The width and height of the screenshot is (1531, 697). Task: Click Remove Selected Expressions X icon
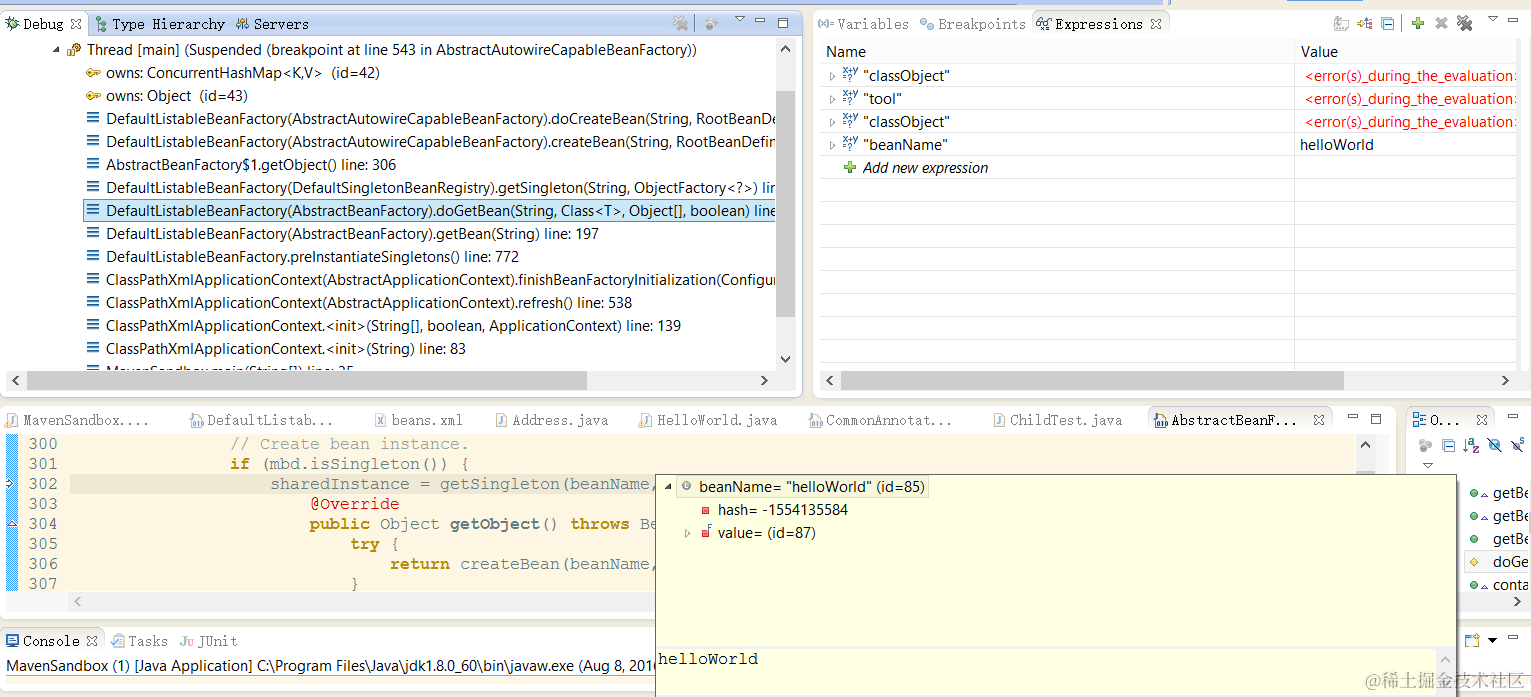(x=1441, y=24)
